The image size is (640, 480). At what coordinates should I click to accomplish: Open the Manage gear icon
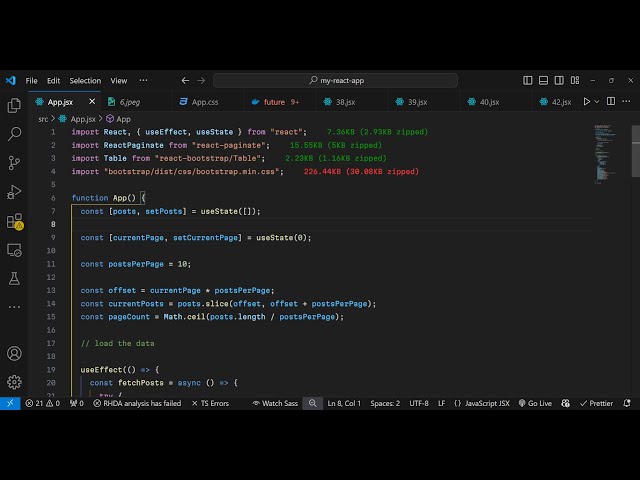click(14, 381)
